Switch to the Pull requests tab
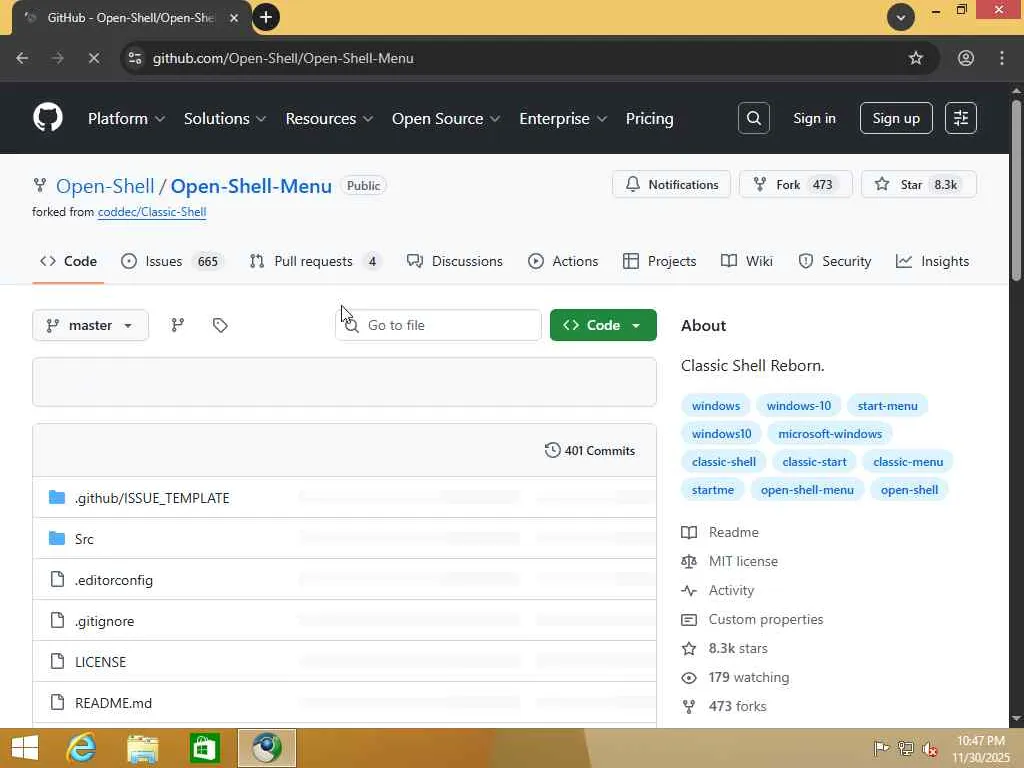The width and height of the screenshot is (1024, 768). (315, 261)
